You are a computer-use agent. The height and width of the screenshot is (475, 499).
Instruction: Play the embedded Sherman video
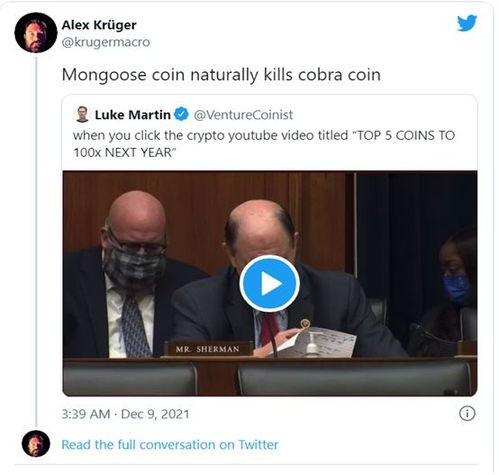[269, 284]
